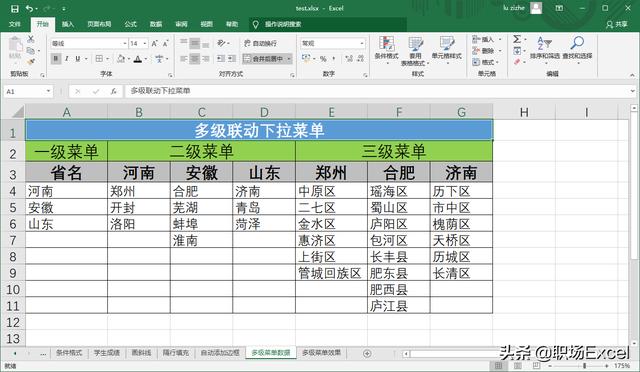Expand the formula bar chevron
This screenshot has width=640, height=372.
[632, 91]
